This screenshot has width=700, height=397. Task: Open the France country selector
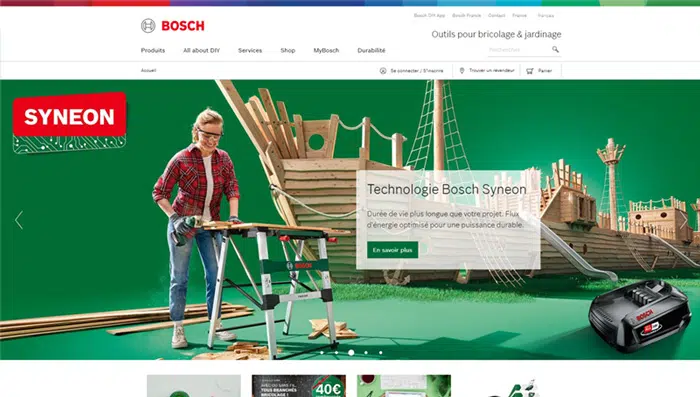pyautogui.click(x=520, y=15)
